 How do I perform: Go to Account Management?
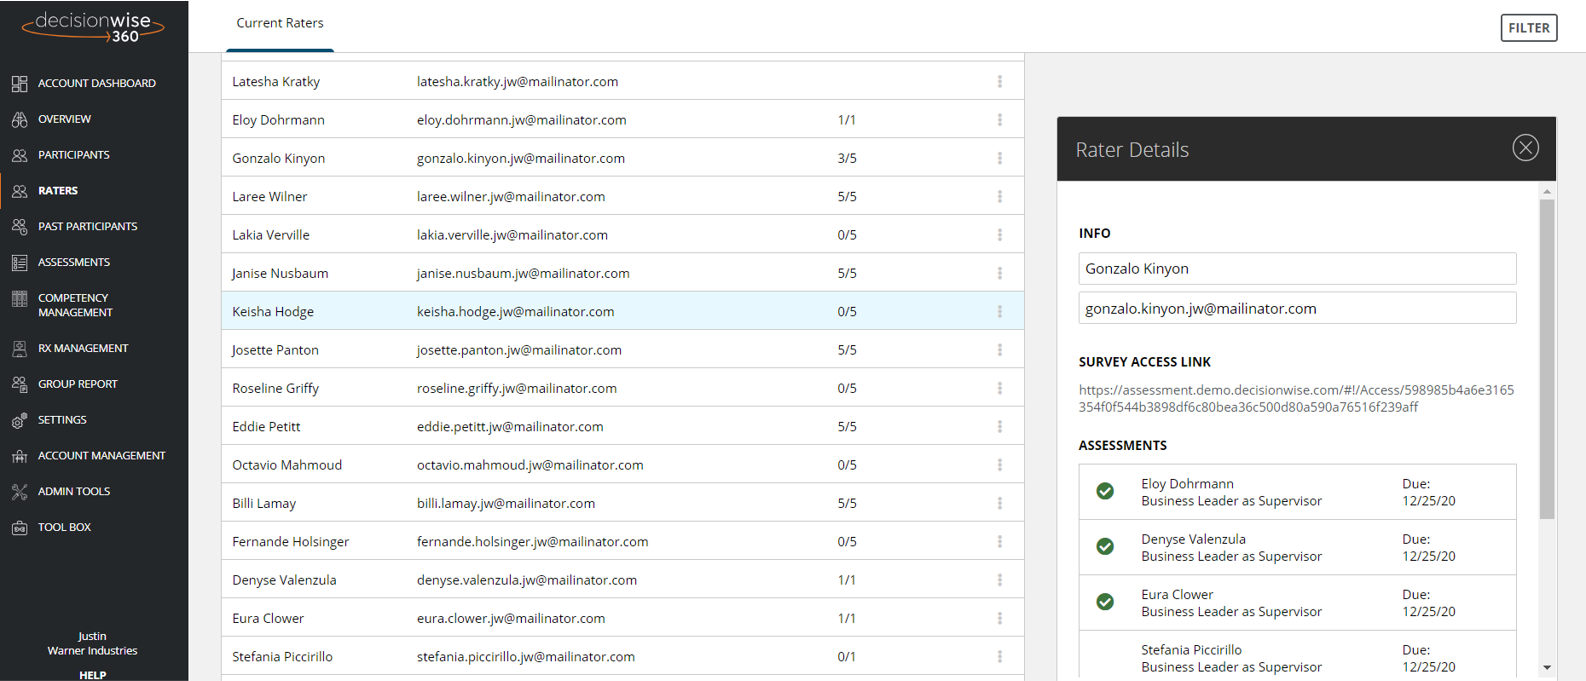102,456
